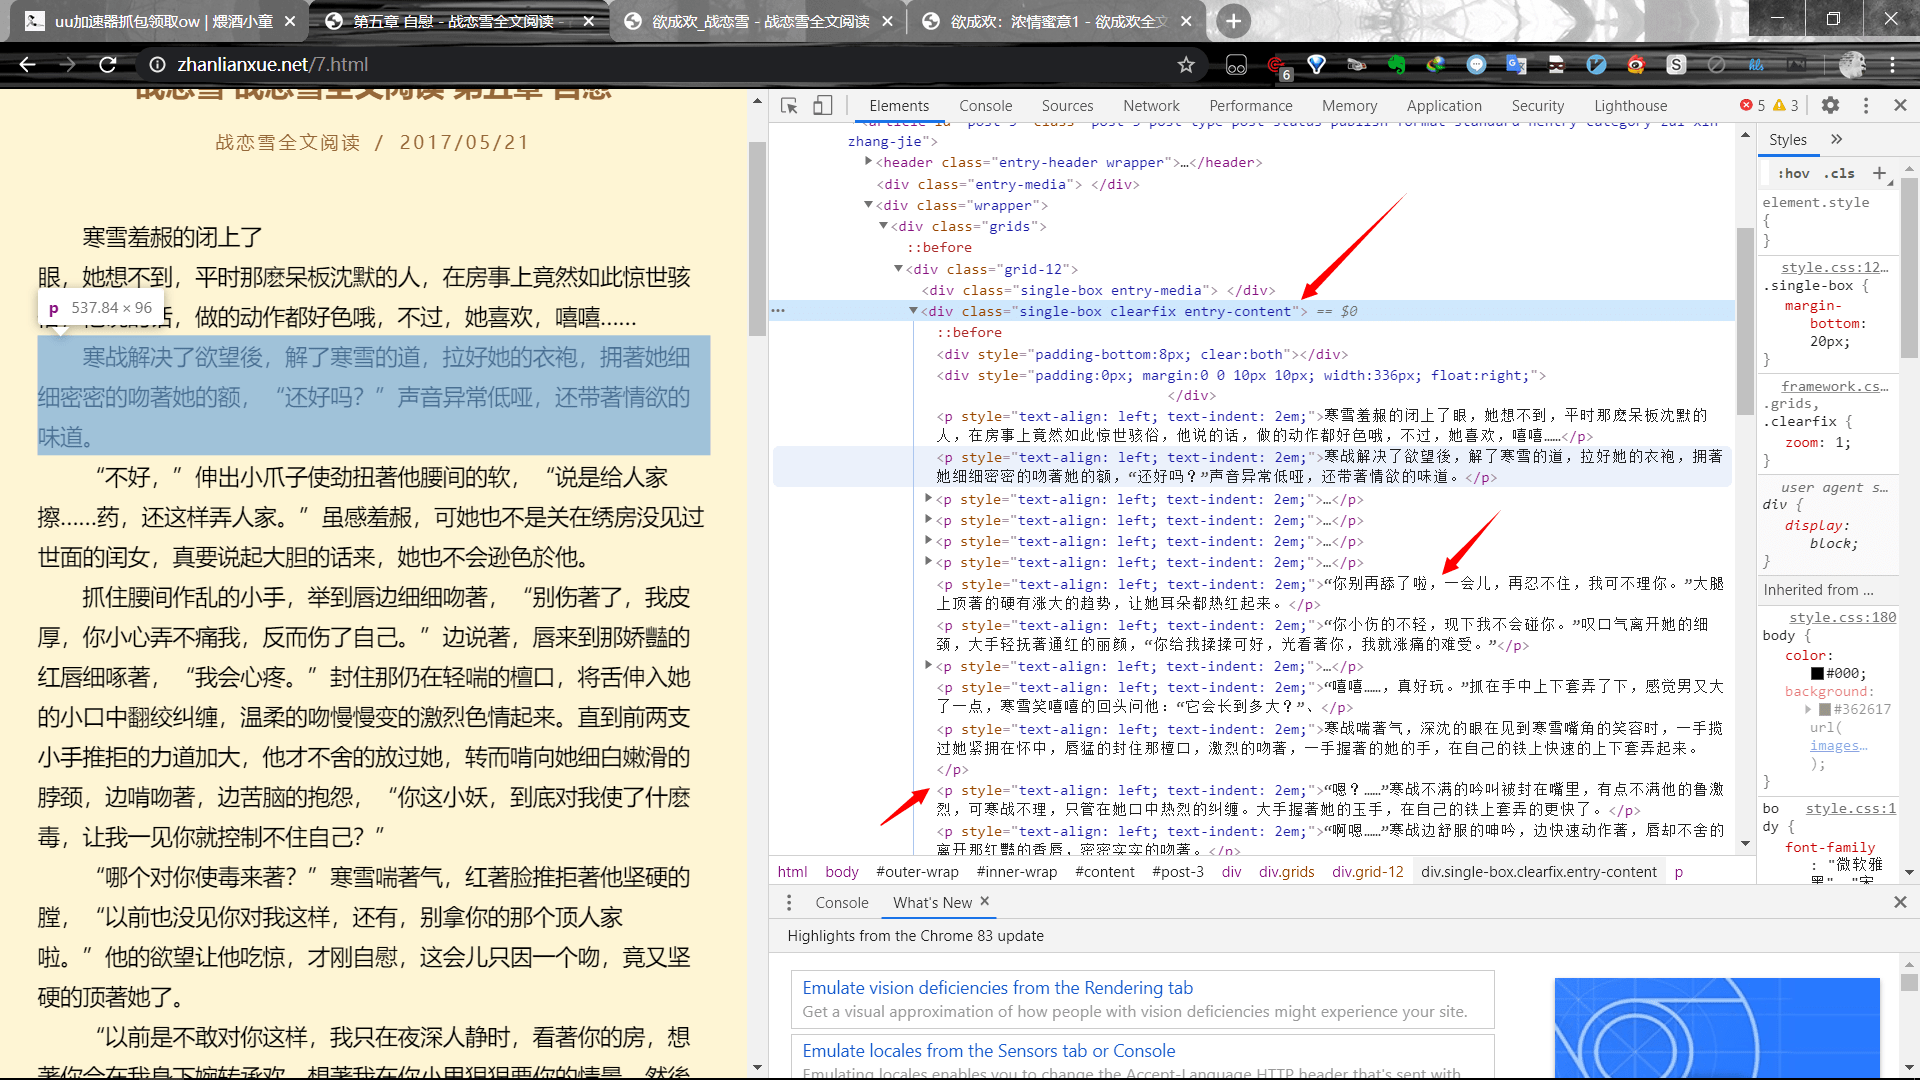Expand the header entry-header wrapper node
Screen dimensions: 1920x1080
(868, 162)
